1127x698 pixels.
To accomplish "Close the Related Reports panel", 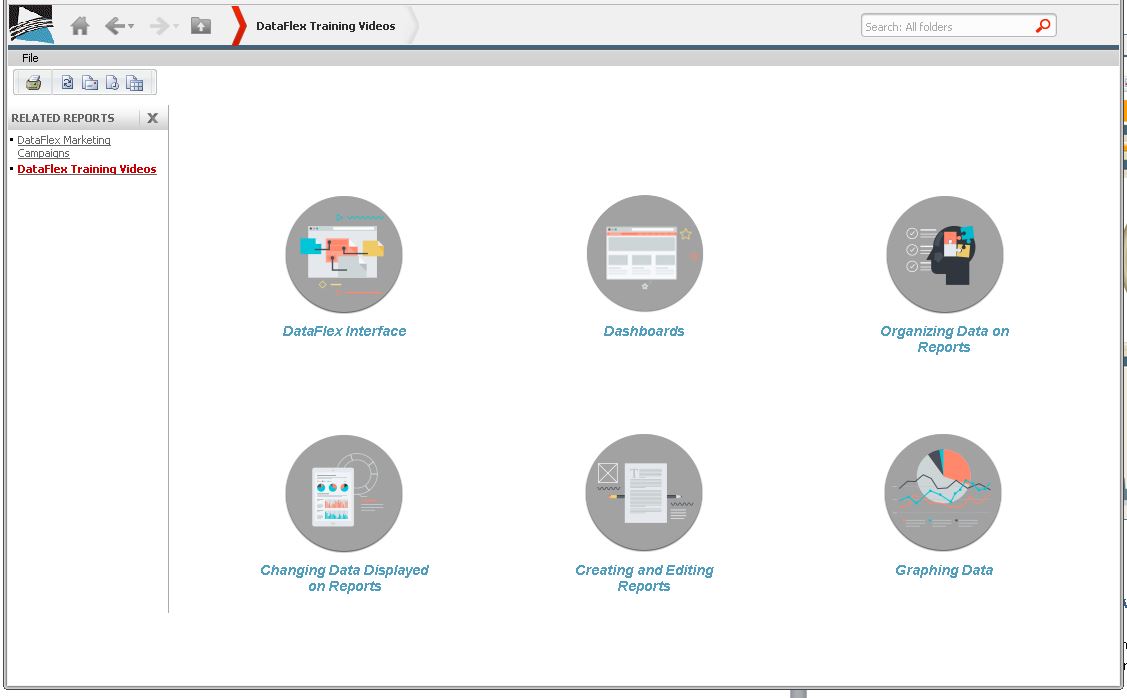I will click(152, 118).
